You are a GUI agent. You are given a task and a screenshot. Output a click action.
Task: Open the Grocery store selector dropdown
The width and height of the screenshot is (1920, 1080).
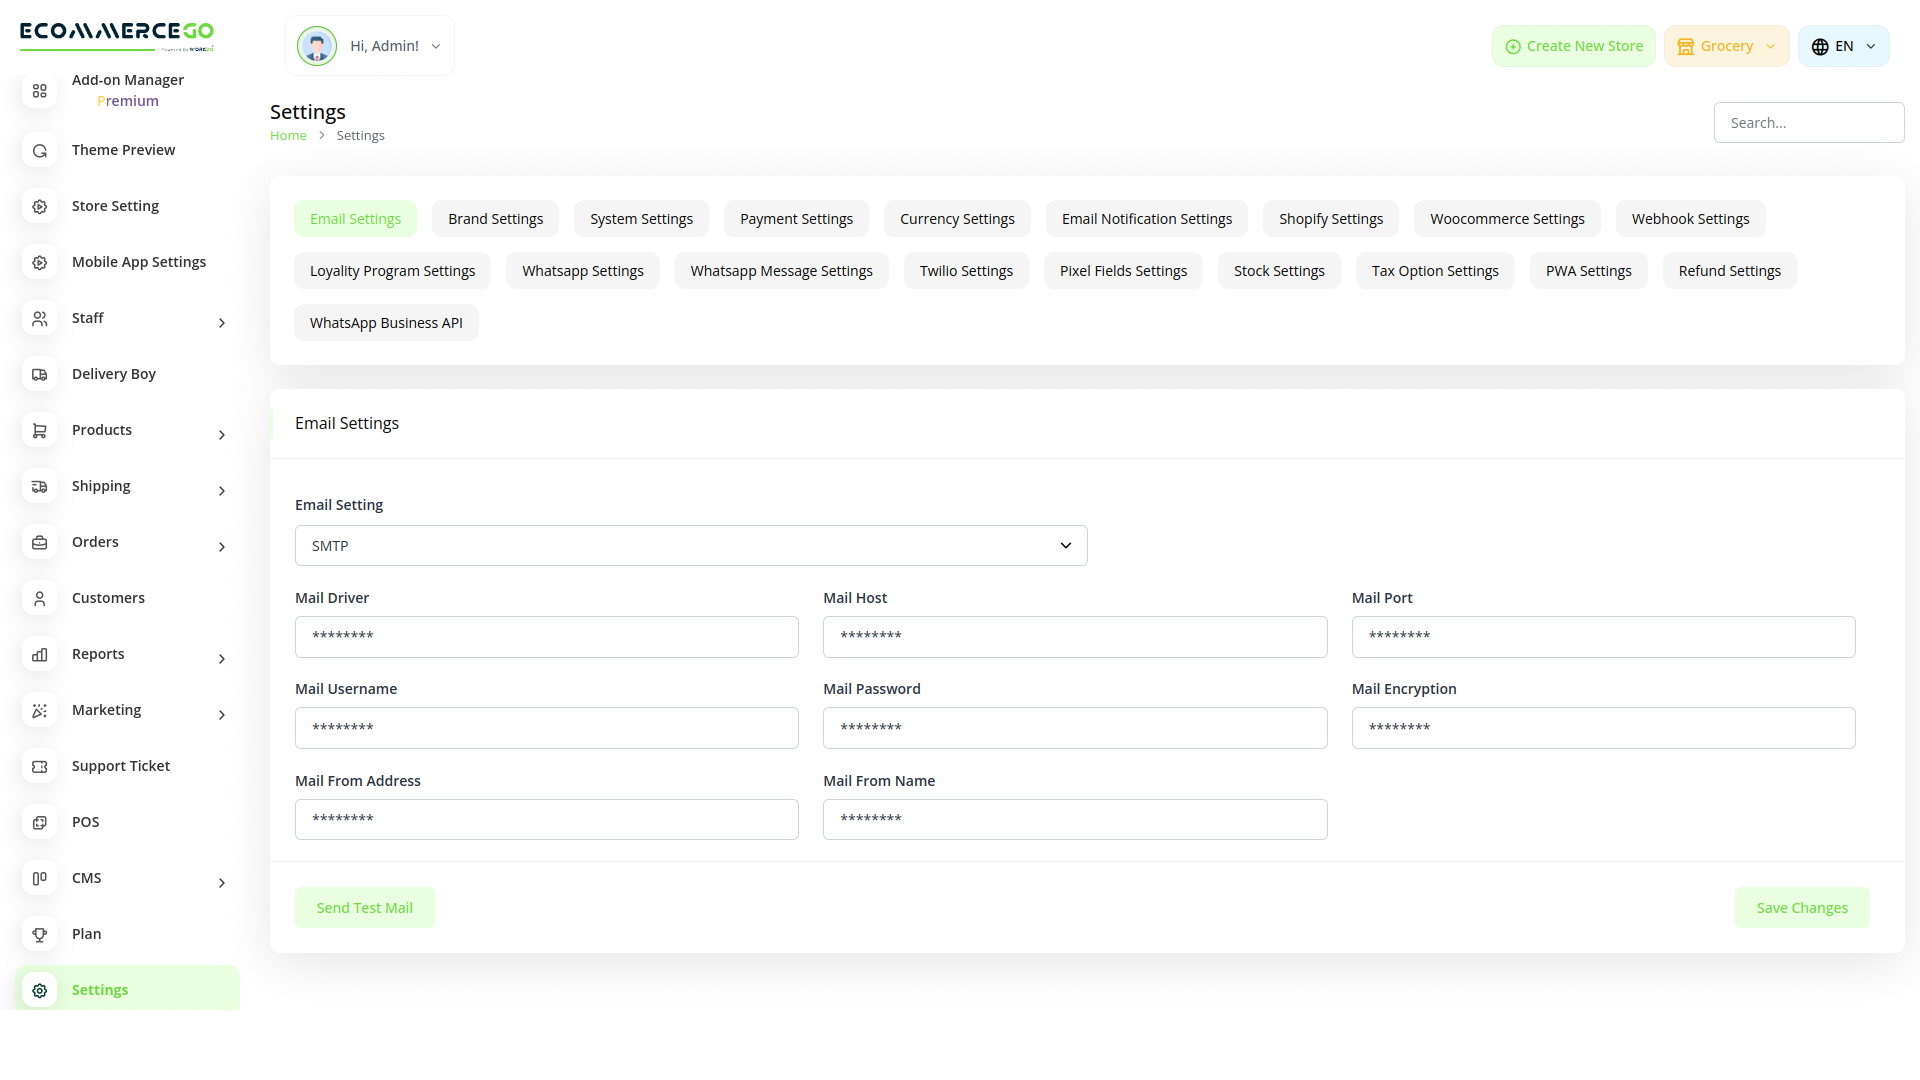(x=1726, y=46)
